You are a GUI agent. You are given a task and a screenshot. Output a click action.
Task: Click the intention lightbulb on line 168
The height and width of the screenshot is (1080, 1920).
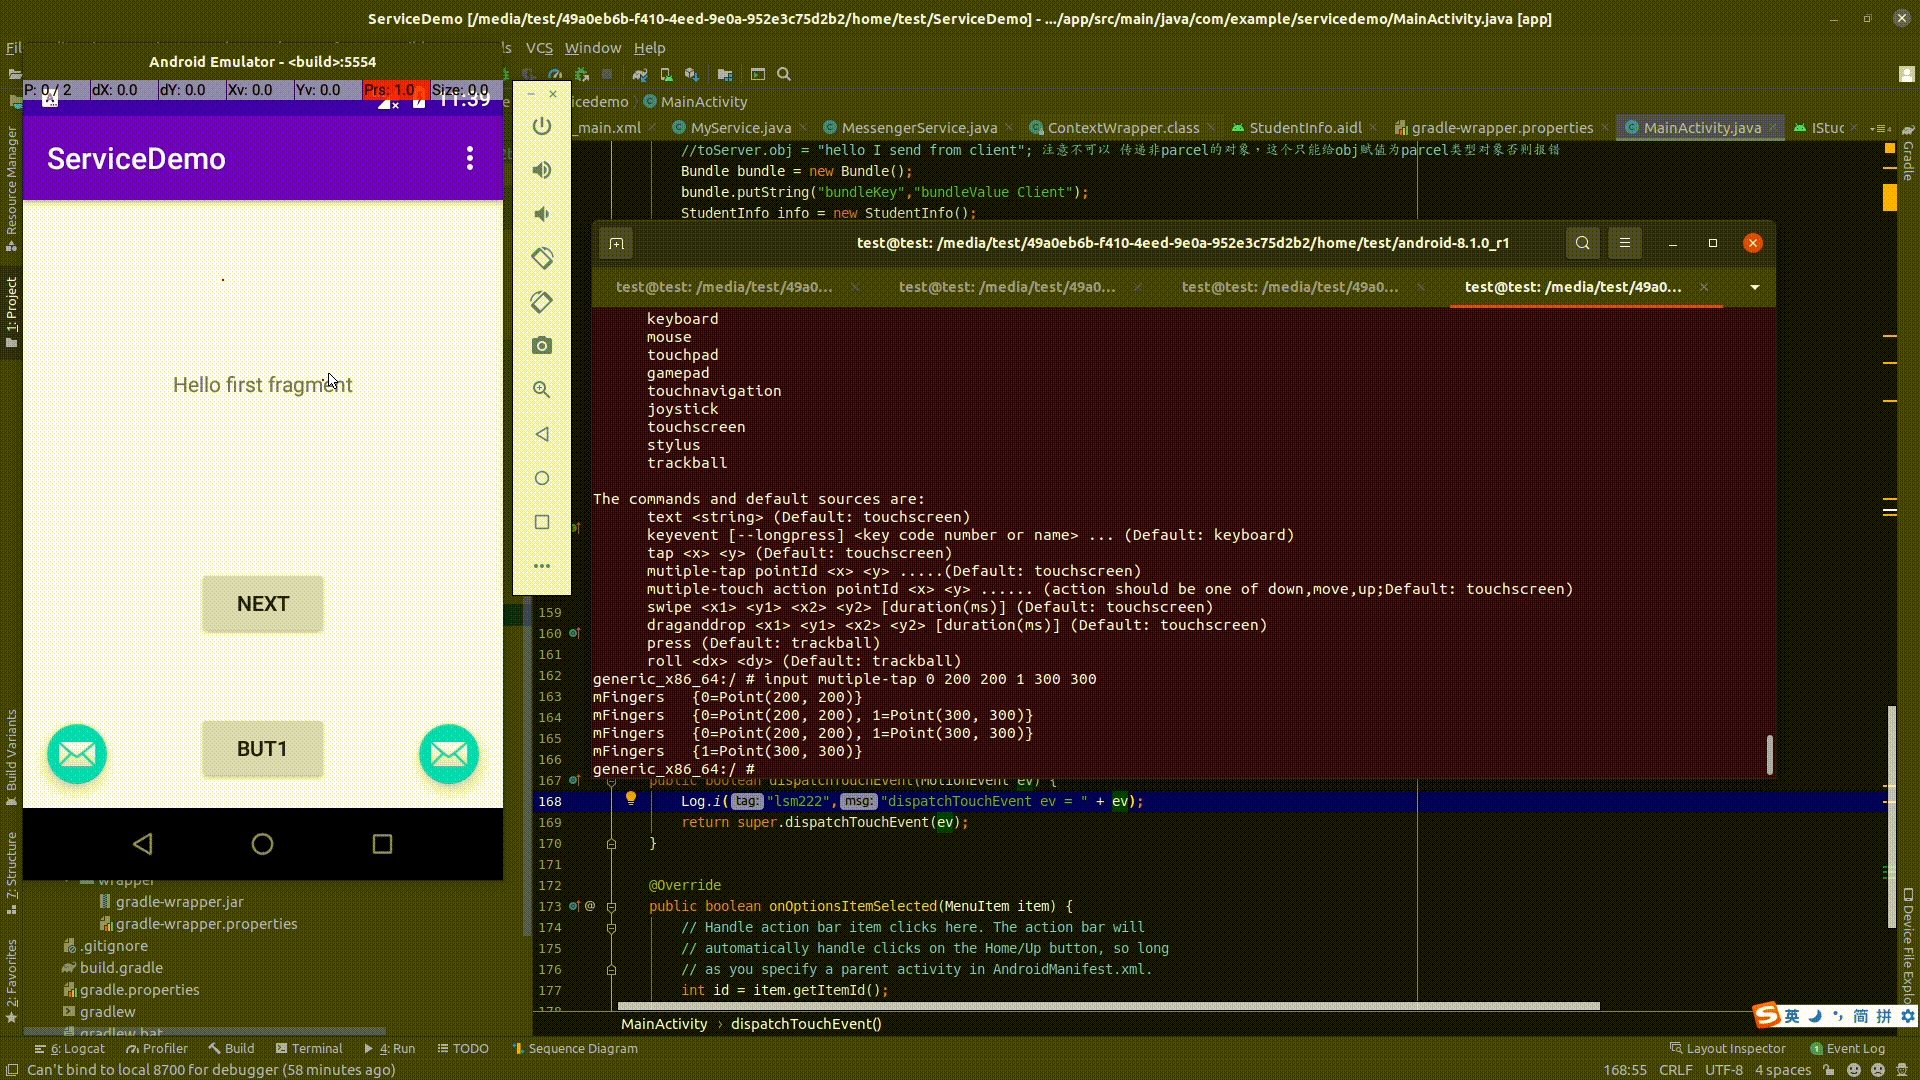pos(631,798)
